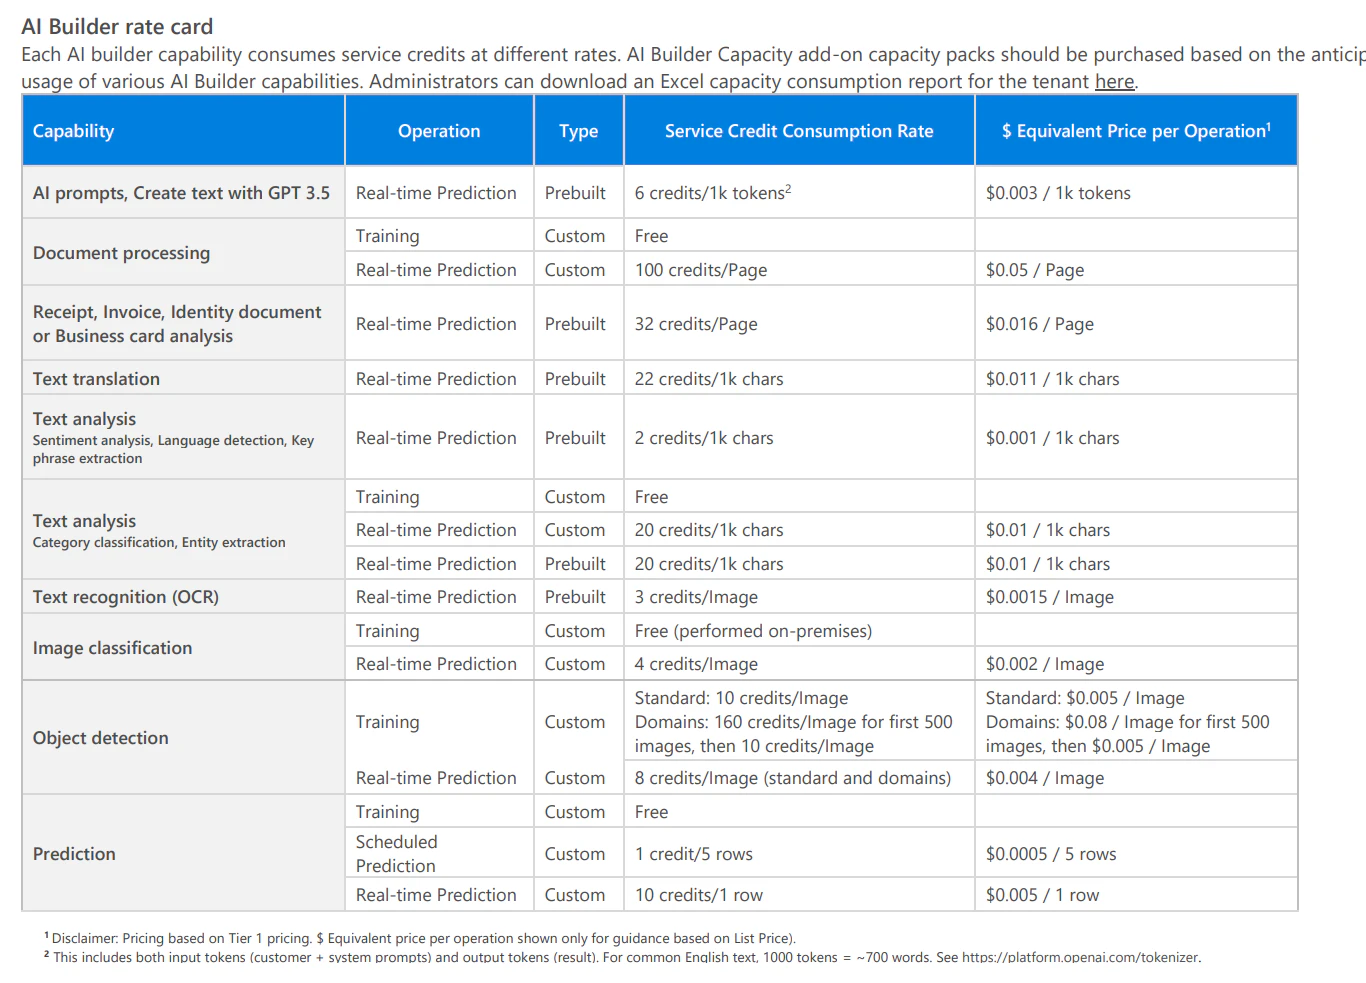This screenshot has height=983, width=1366.
Task: Click the openai.com/tokenizer URL in the footnote
Action: pos(1080,957)
